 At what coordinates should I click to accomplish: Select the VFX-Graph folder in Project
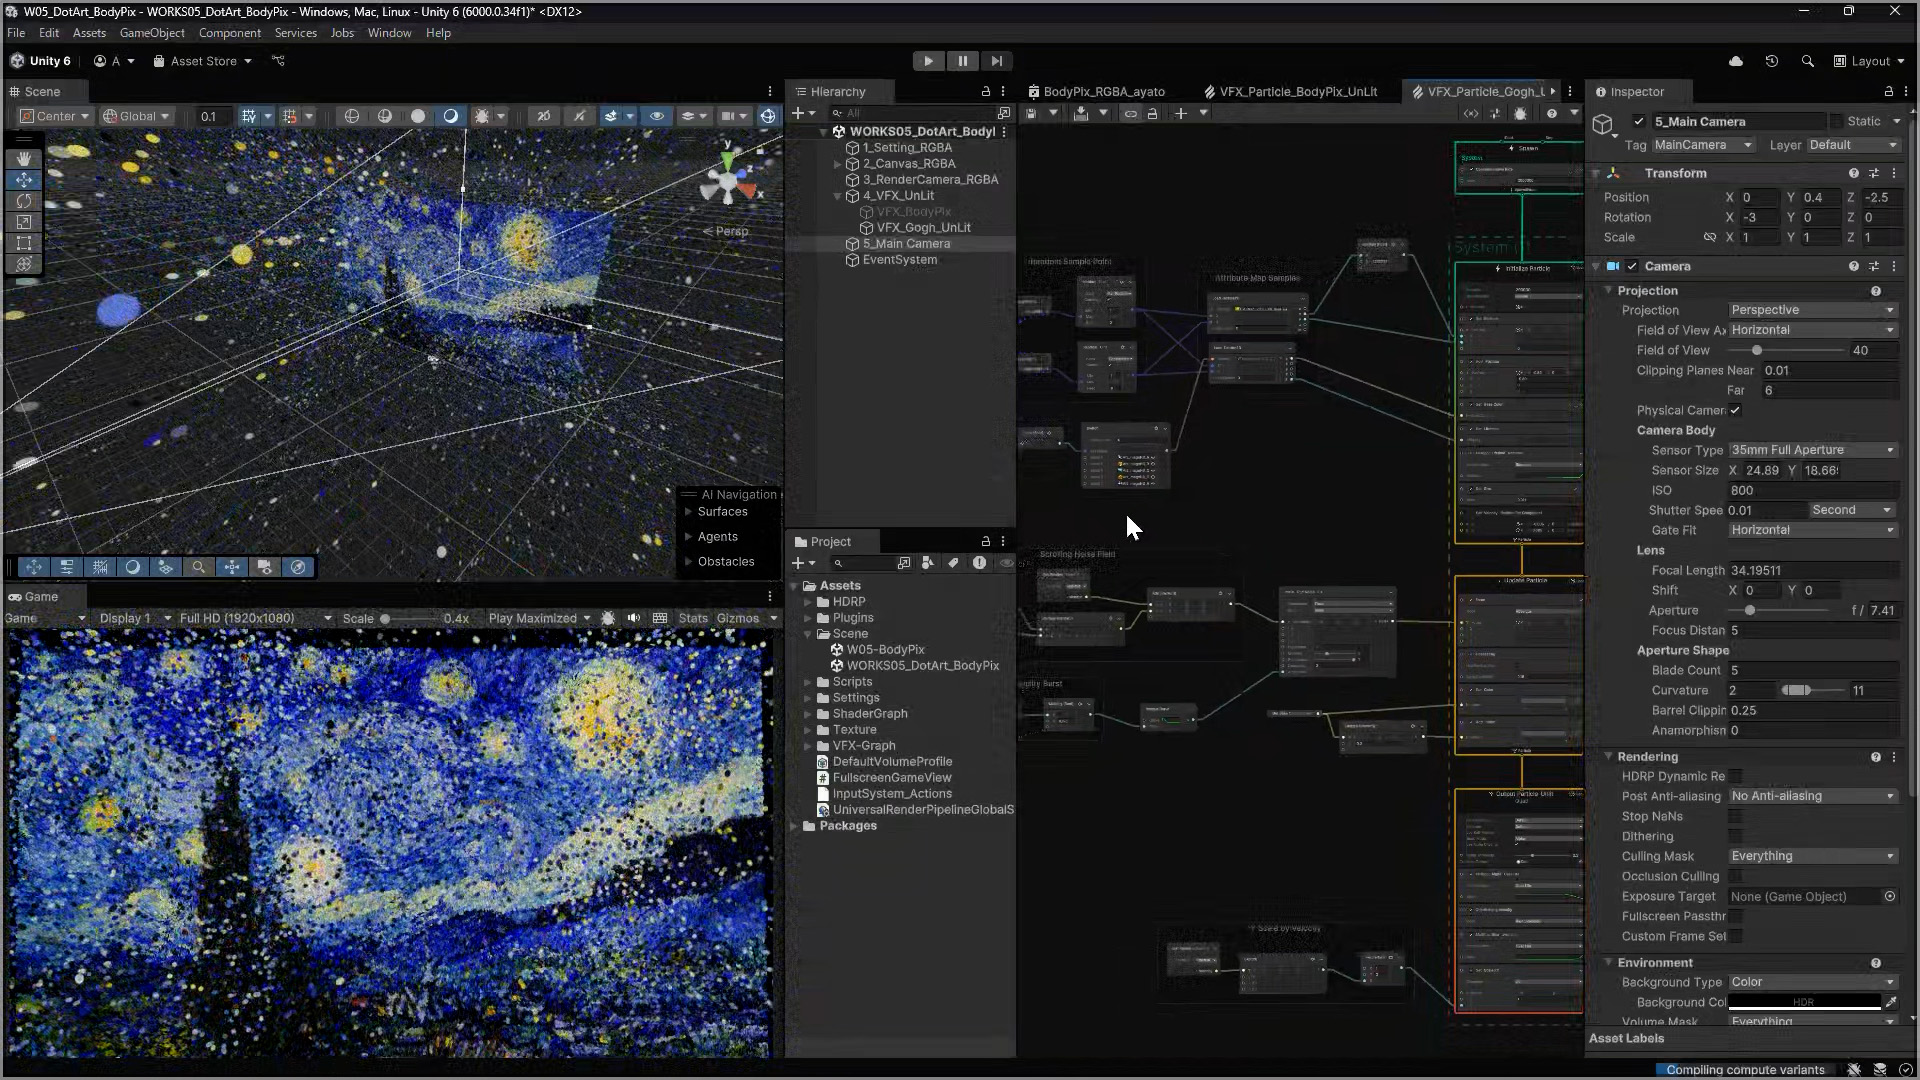pos(864,746)
